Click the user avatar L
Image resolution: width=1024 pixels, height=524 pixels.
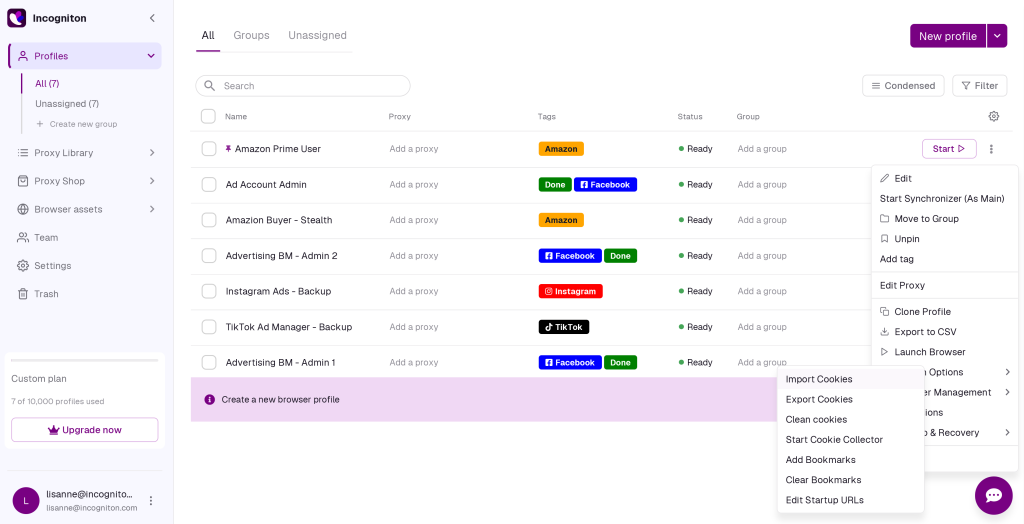(26, 500)
